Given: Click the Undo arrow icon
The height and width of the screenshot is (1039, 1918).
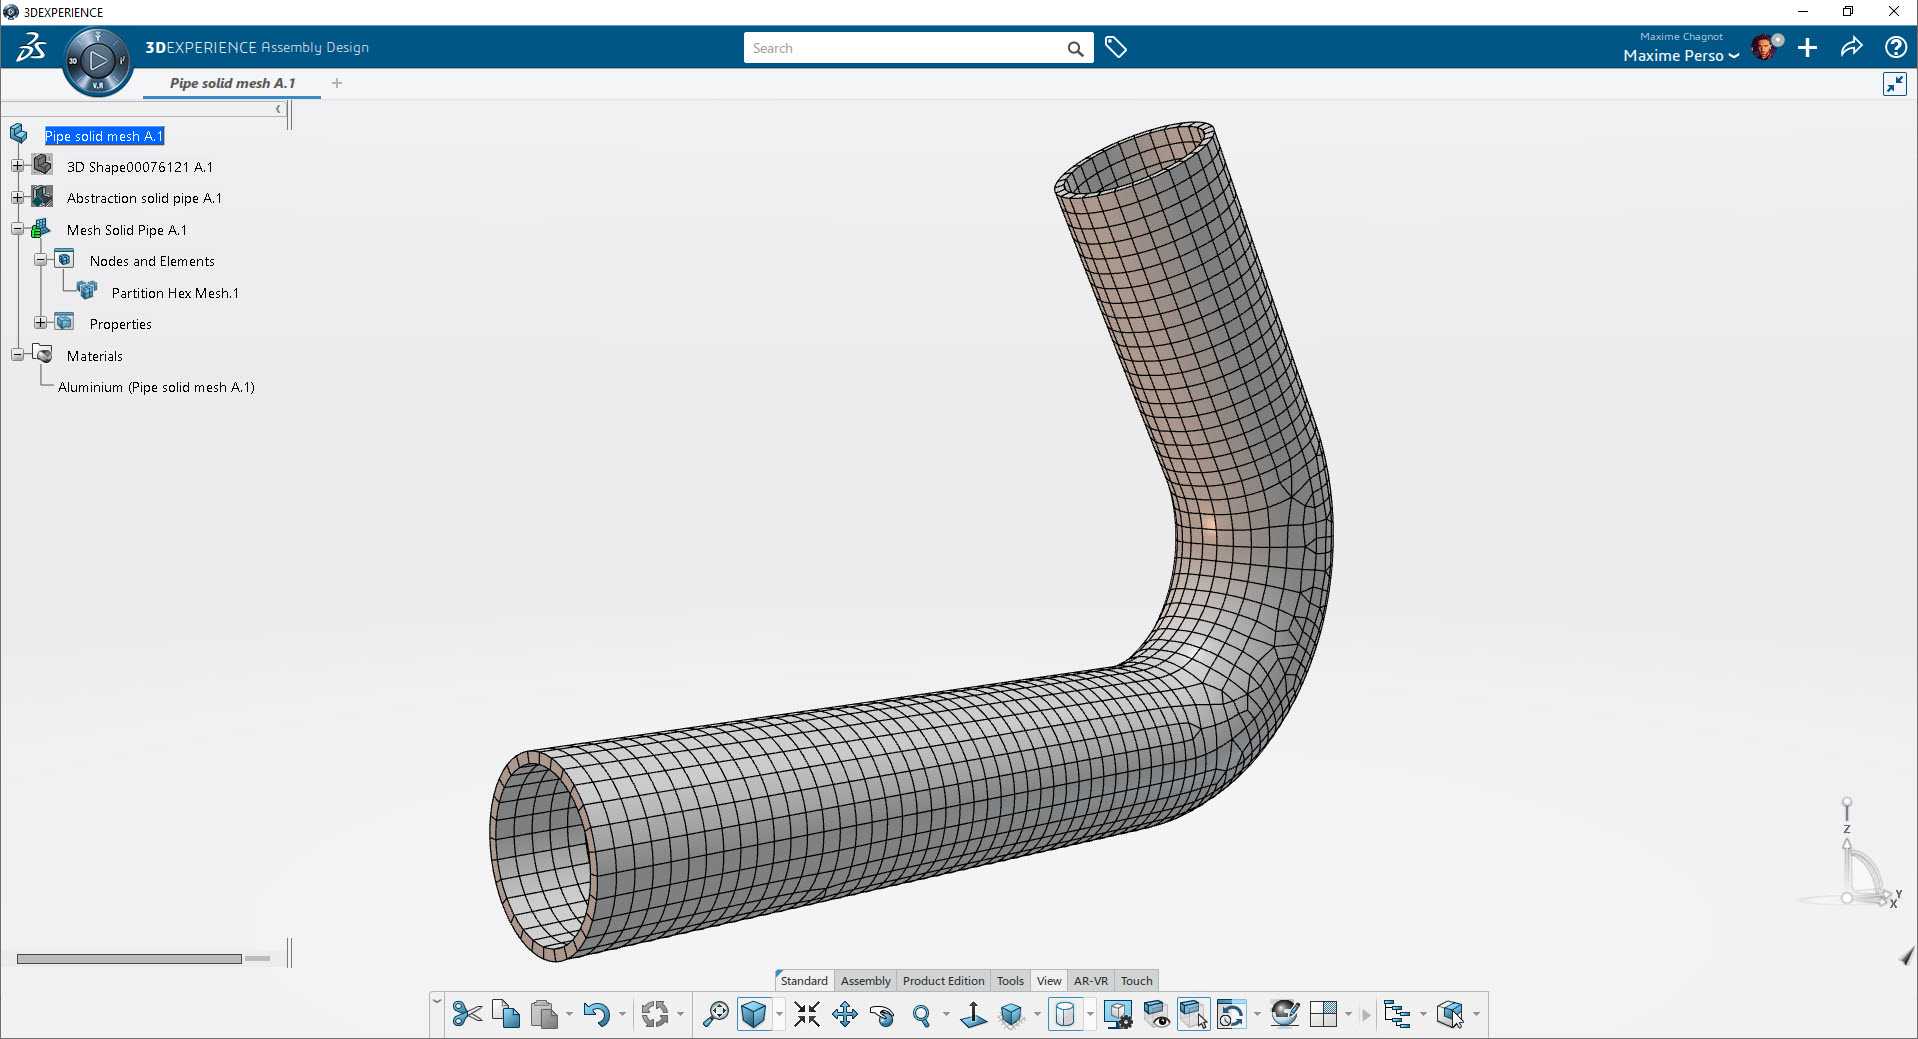Looking at the screenshot, I should pyautogui.click(x=596, y=1014).
